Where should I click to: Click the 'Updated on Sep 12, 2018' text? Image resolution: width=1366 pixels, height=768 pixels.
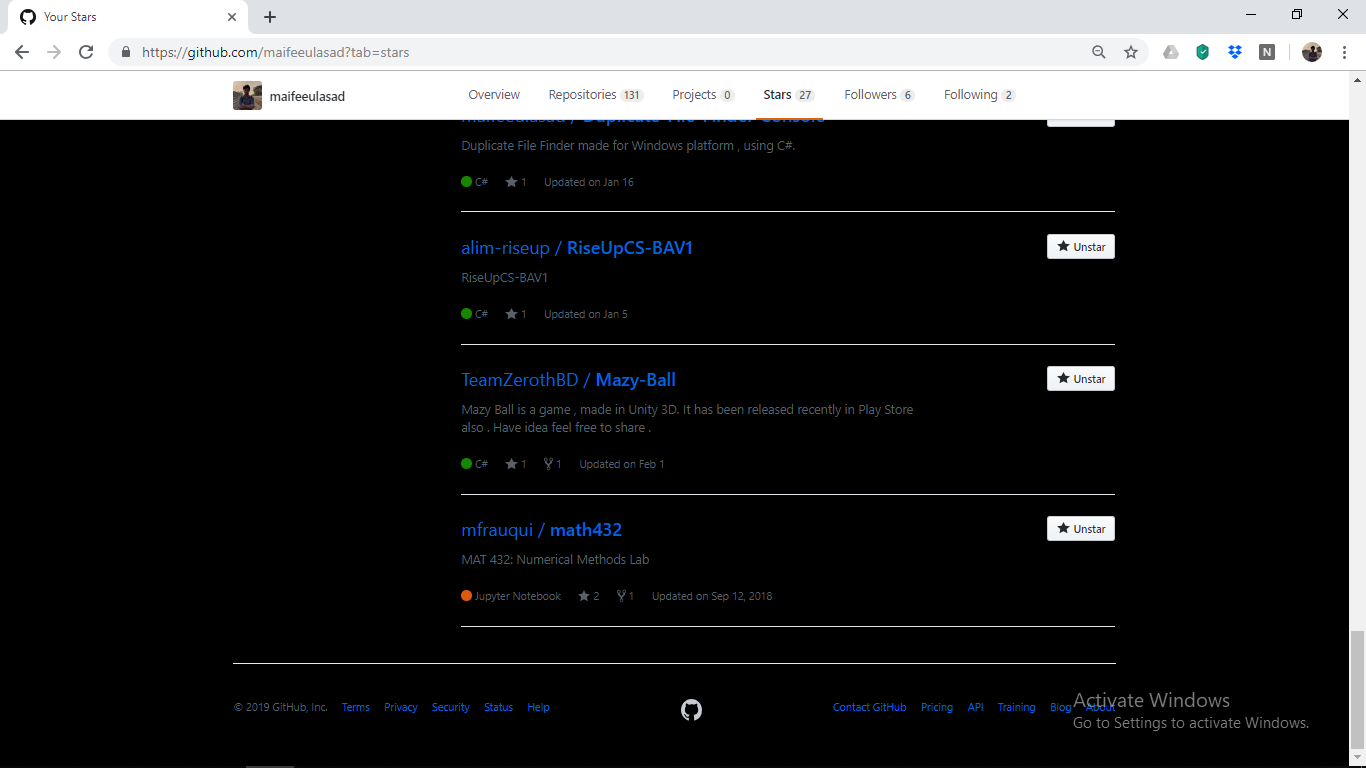coord(712,596)
